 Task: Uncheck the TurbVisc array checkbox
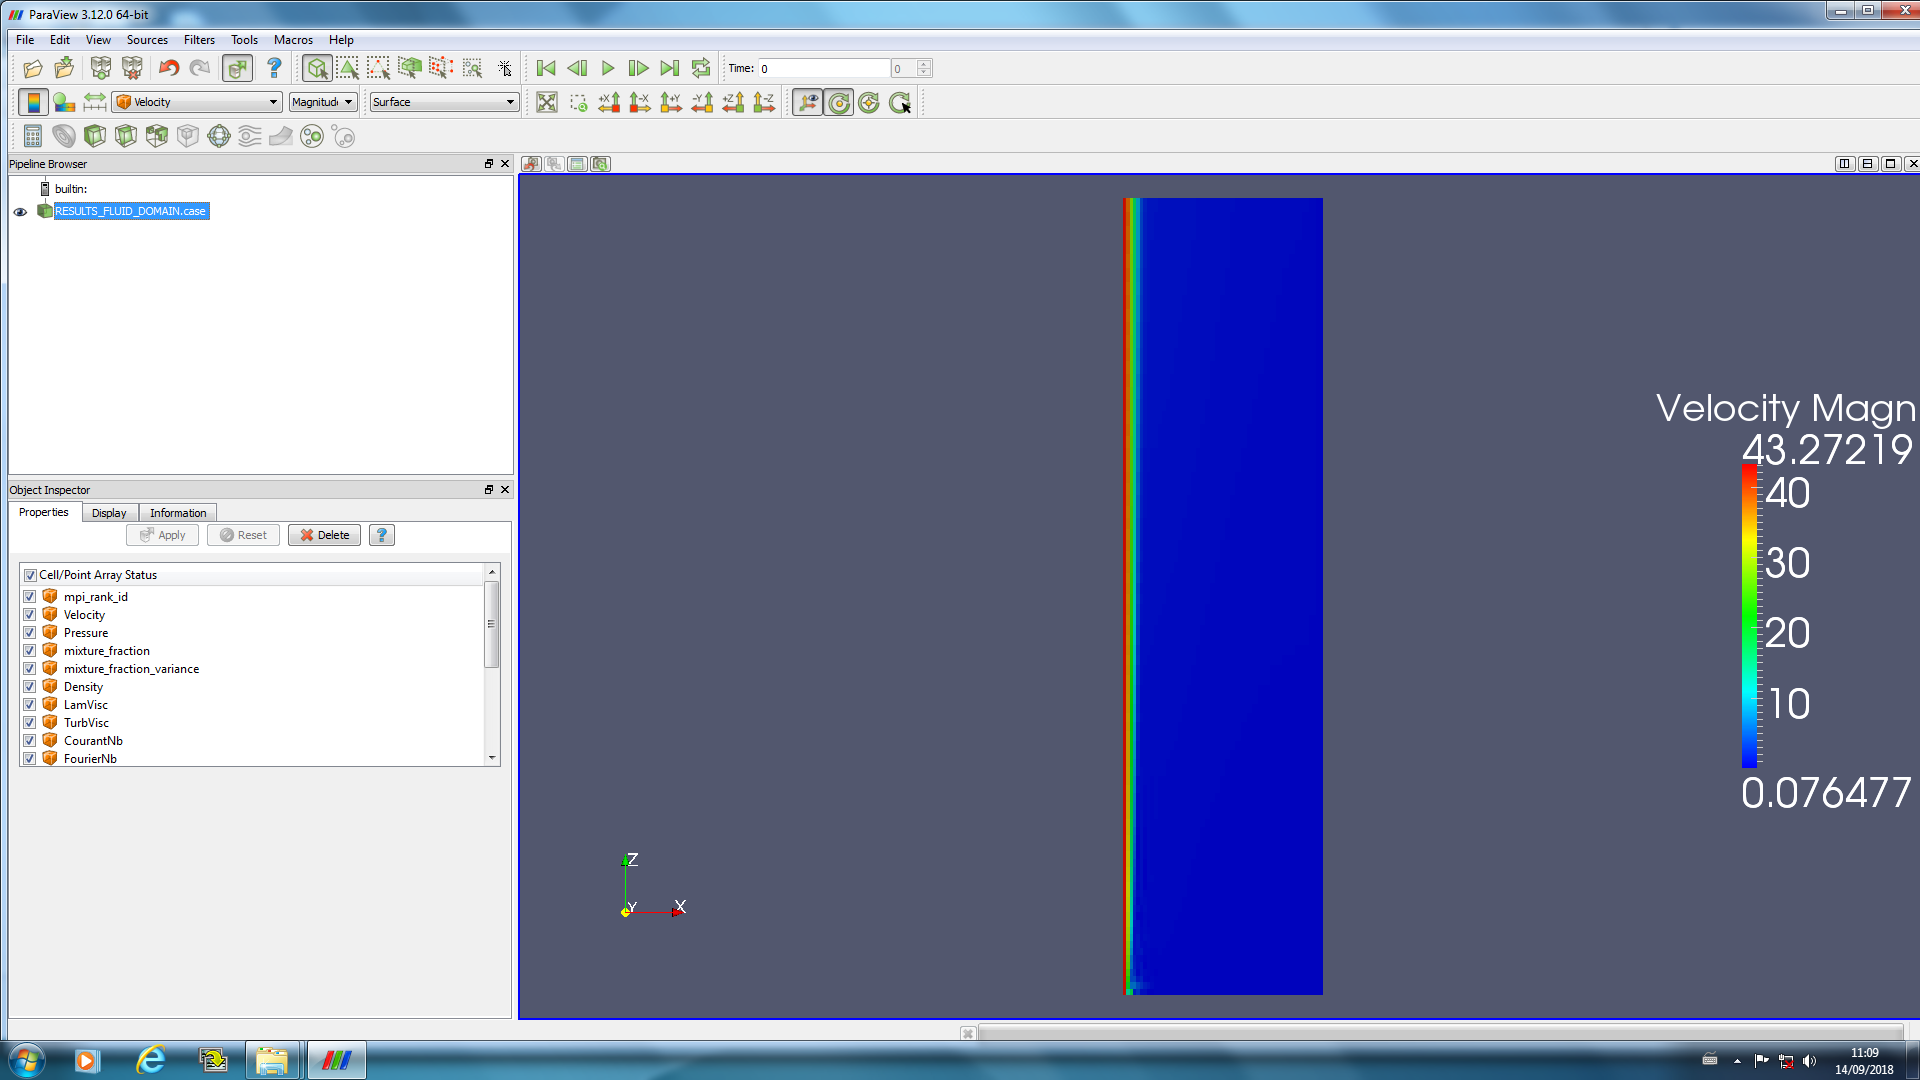(x=30, y=723)
